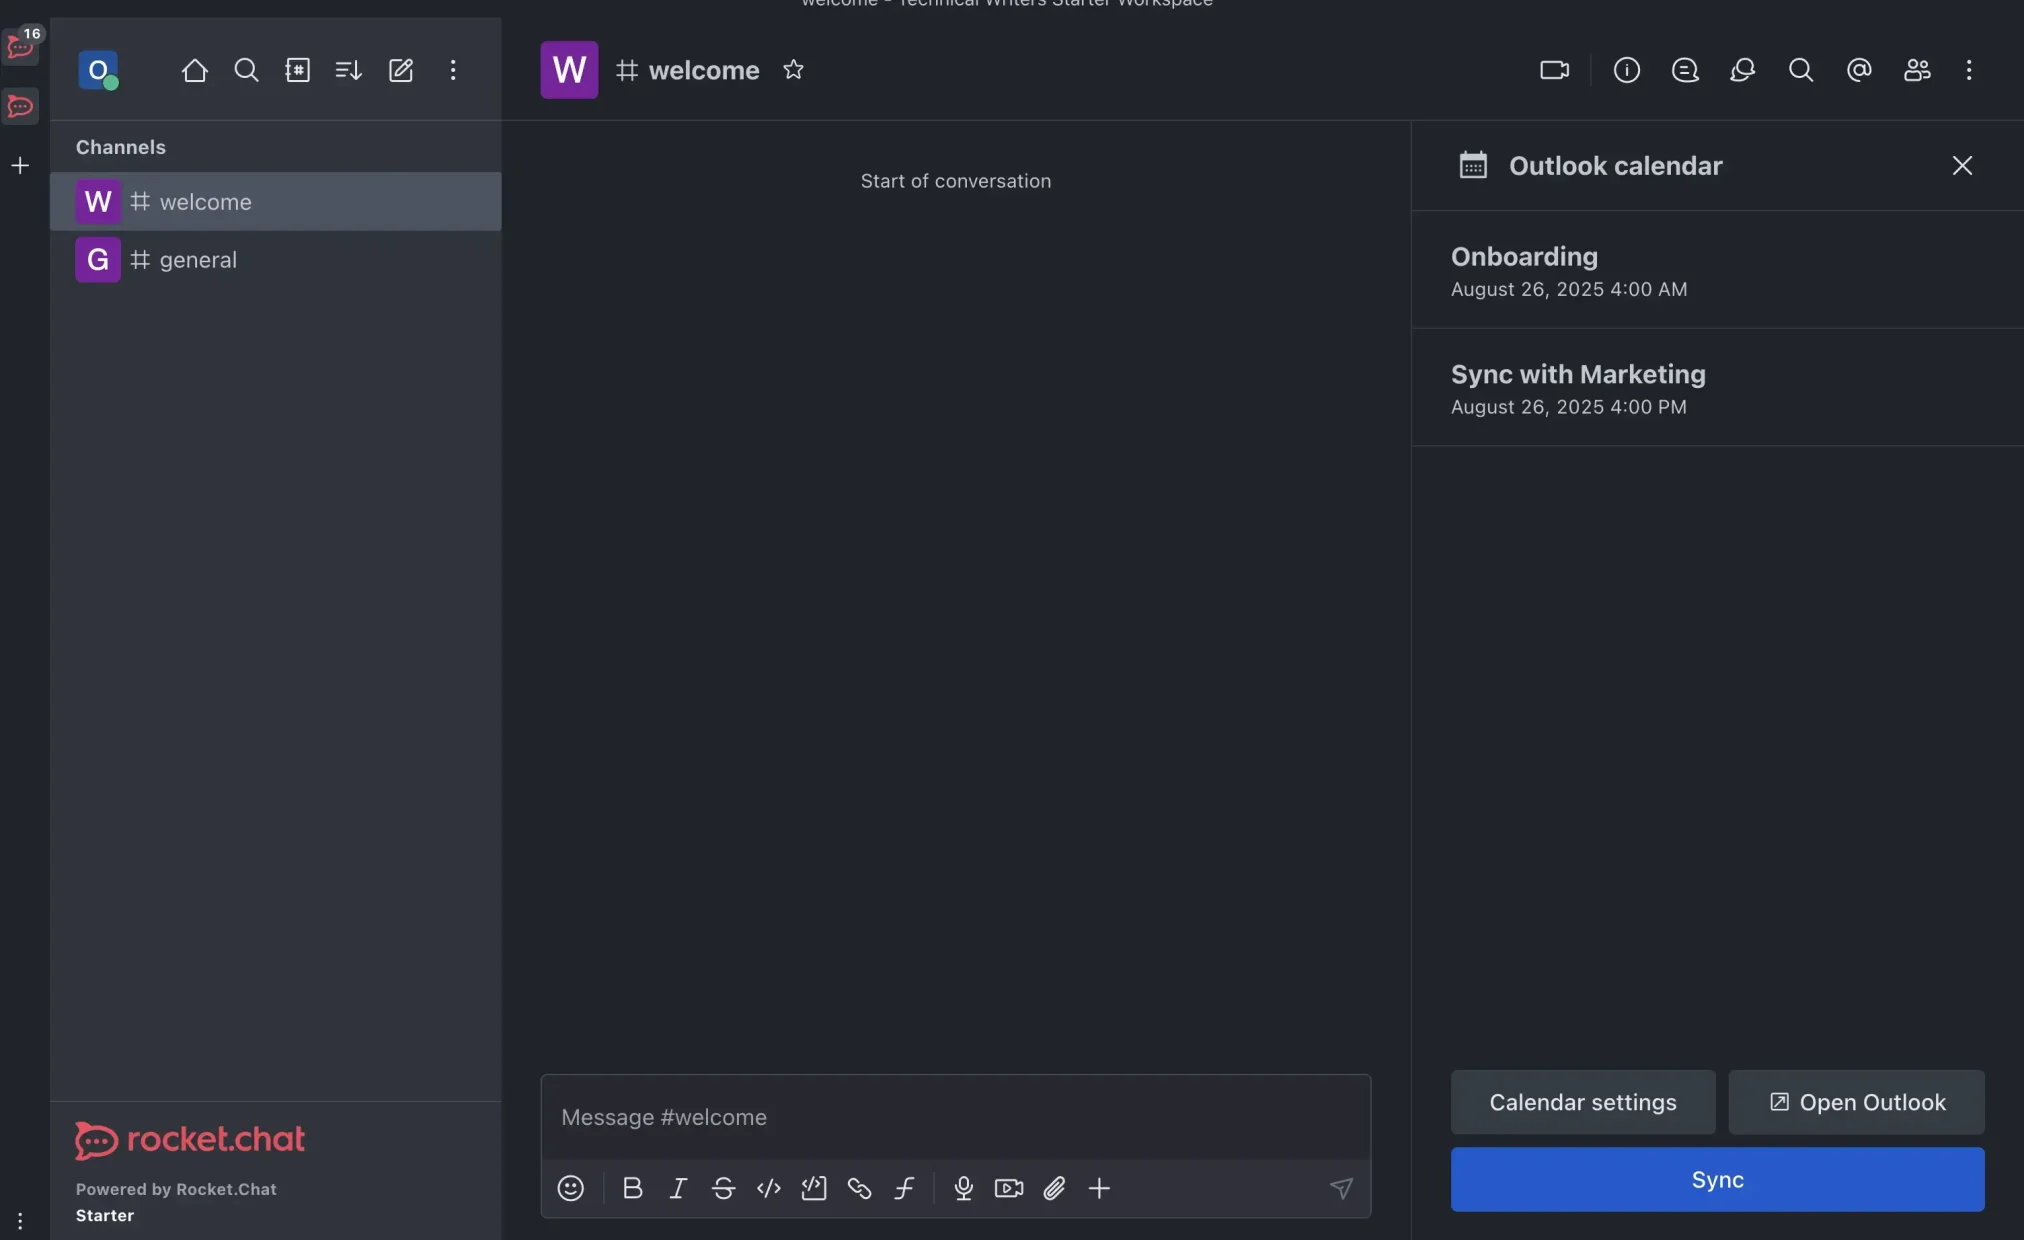Click the Create new pencil icon
Screen dimensions: 2024x1240
click(x=400, y=70)
